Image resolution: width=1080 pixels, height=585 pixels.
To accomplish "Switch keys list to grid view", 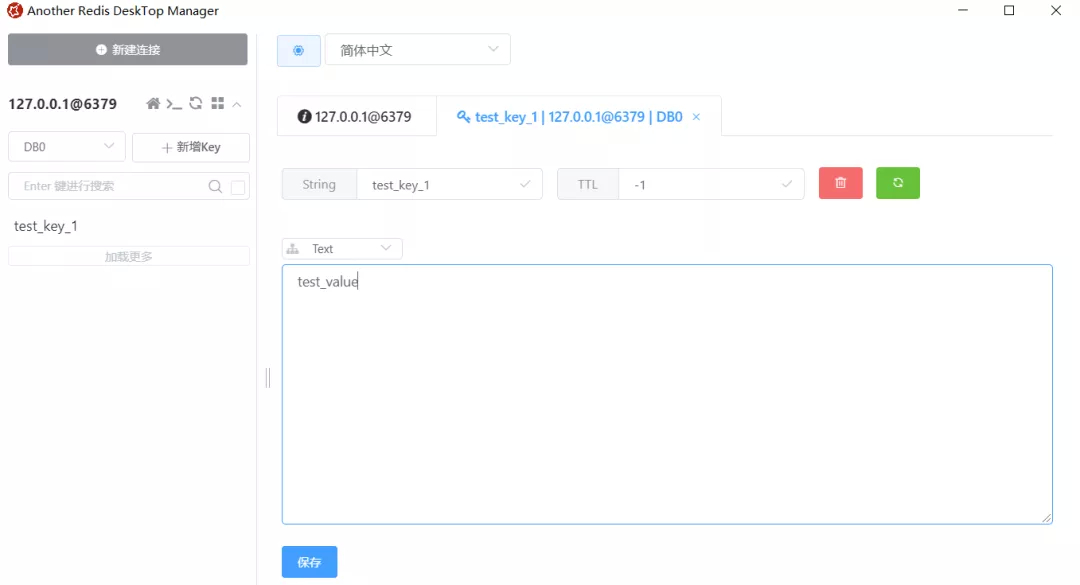I will 217,103.
